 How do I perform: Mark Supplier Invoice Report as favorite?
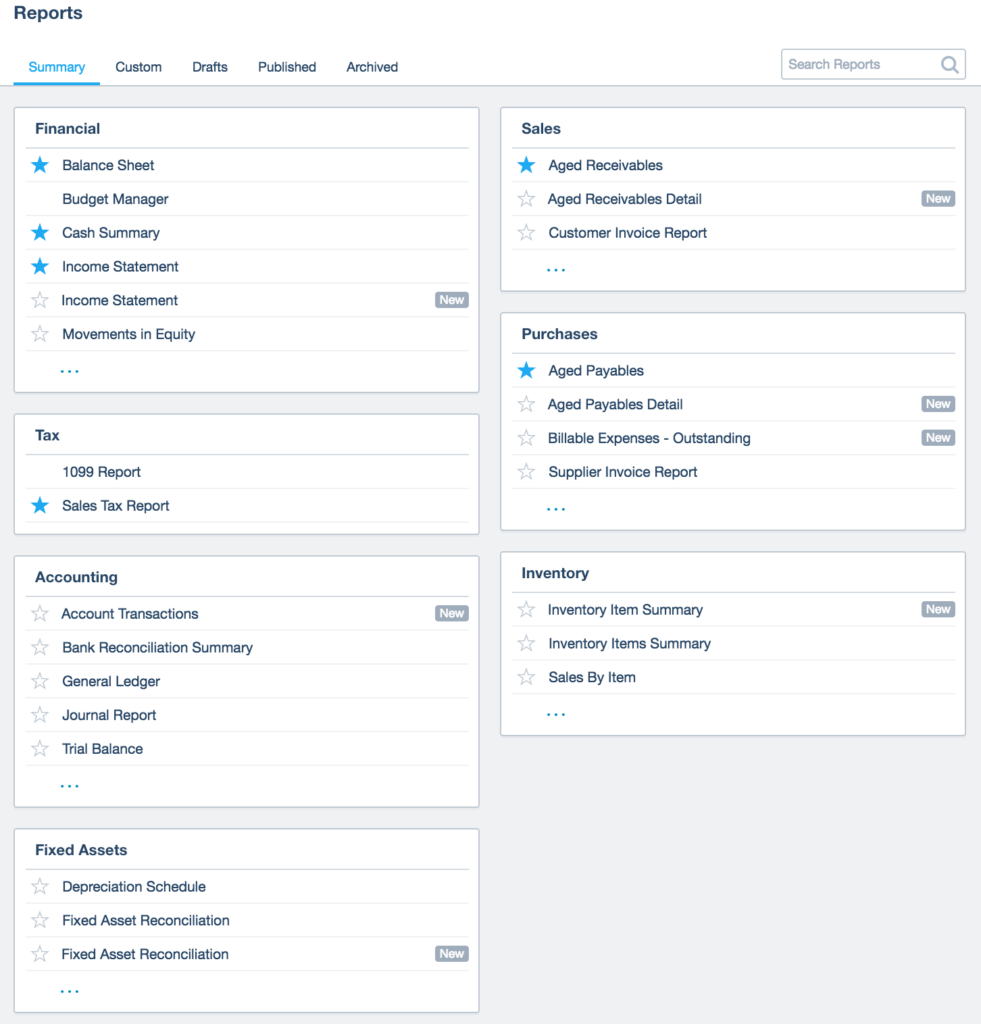coord(526,471)
